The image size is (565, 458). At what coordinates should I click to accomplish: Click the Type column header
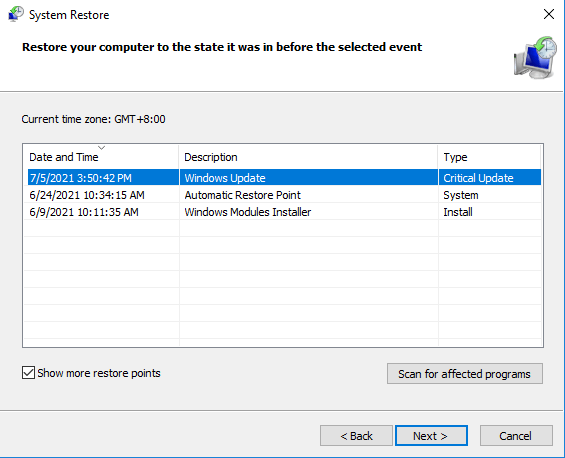pyautogui.click(x=489, y=157)
